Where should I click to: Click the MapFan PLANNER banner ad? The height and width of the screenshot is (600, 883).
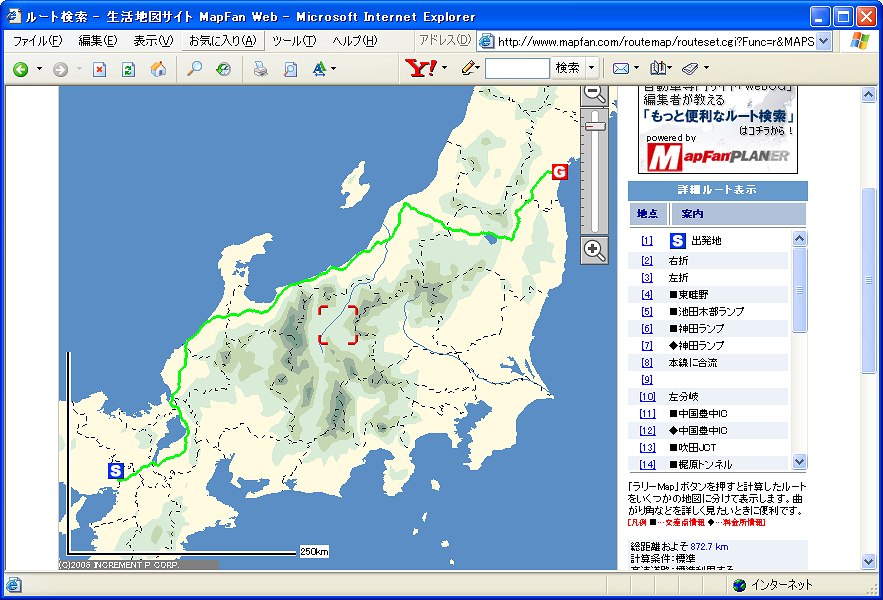click(x=717, y=130)
